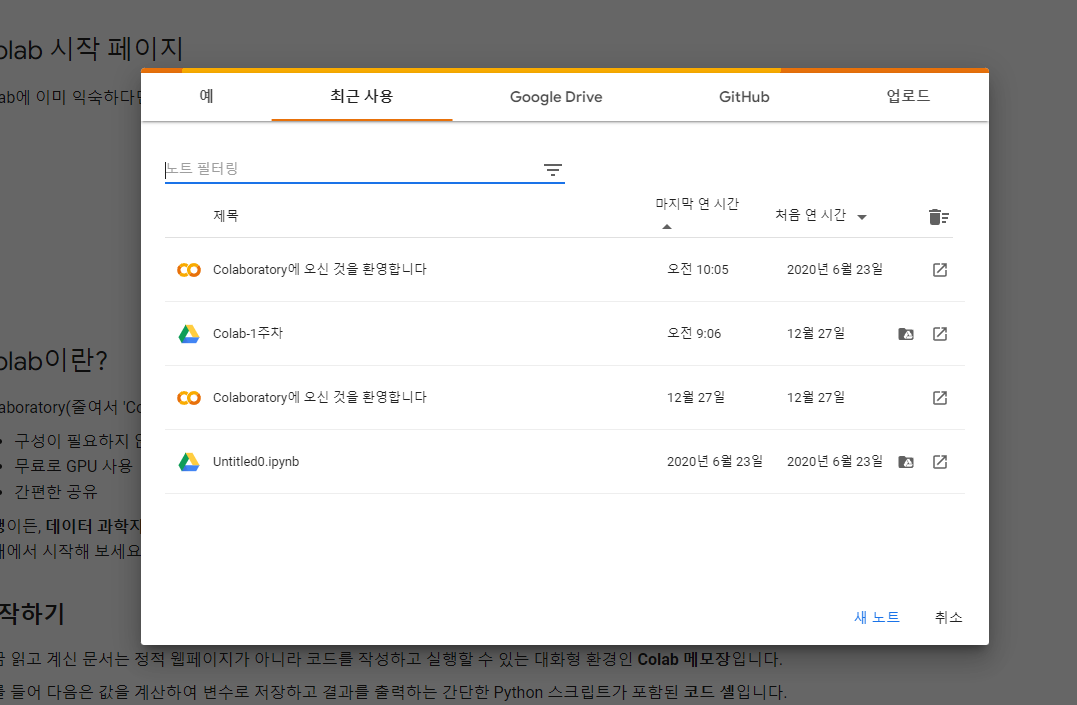Image resolution: width=1077 pixels, height=705 pixels.
Task: Open the Colab-1주차 notebook
Action: point(247,333)
